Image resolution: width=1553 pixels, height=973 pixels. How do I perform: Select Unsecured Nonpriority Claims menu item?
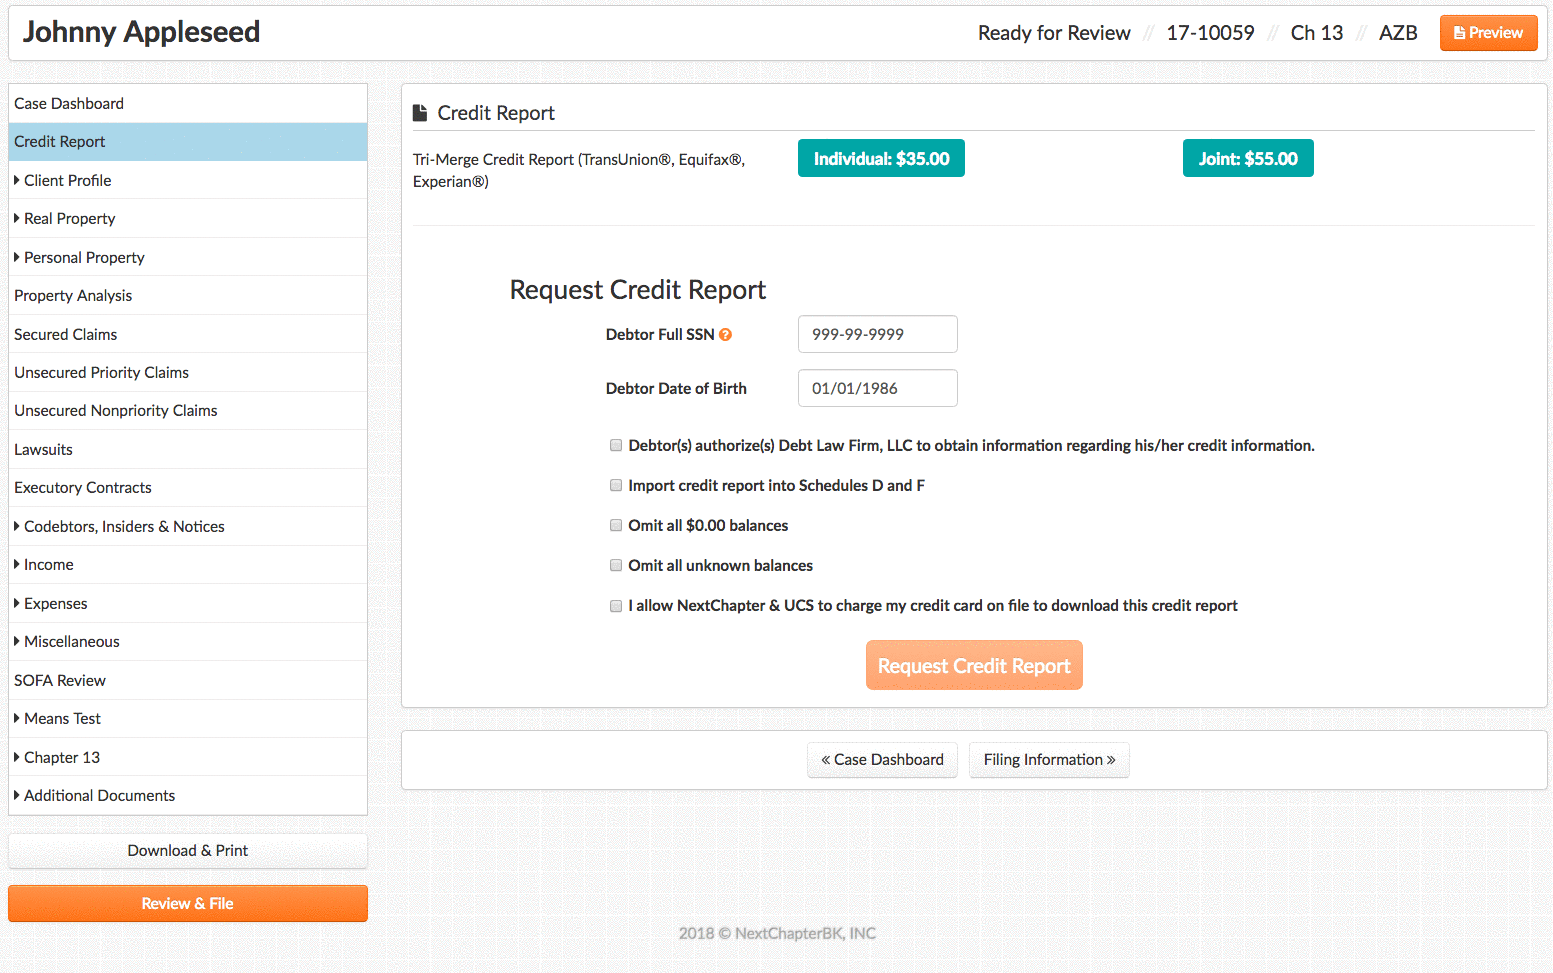pos(116,411)
